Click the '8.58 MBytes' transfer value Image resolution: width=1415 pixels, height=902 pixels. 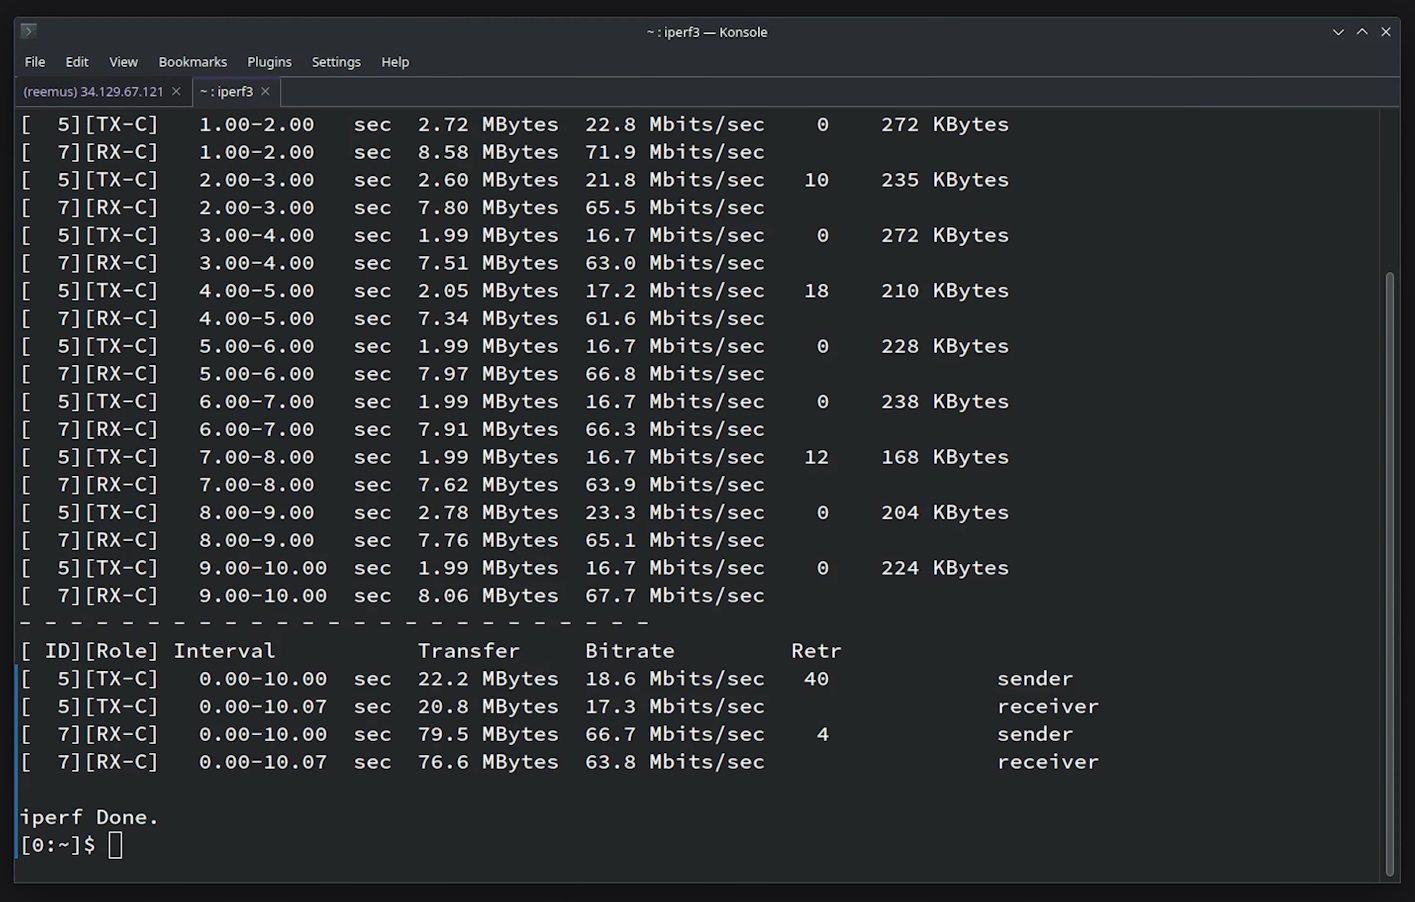[488, 152]
